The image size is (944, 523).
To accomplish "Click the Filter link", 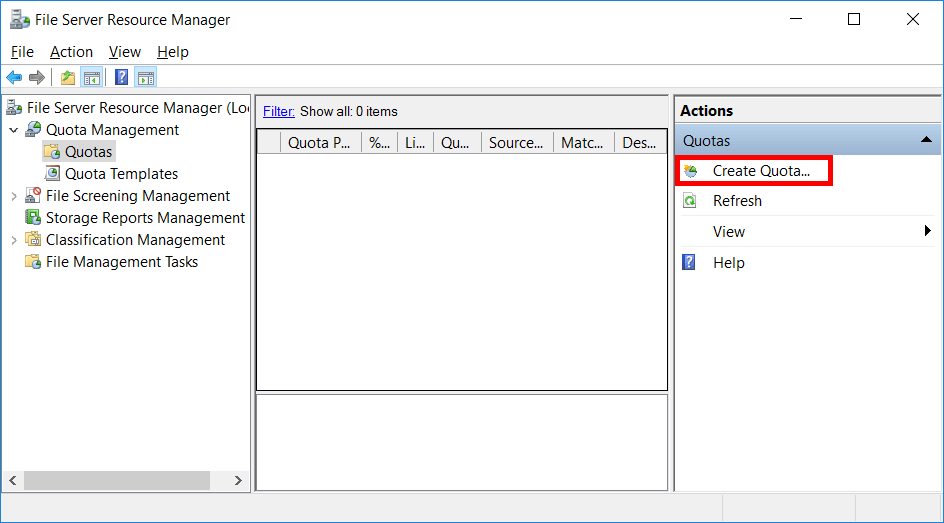I will (279, 111).
